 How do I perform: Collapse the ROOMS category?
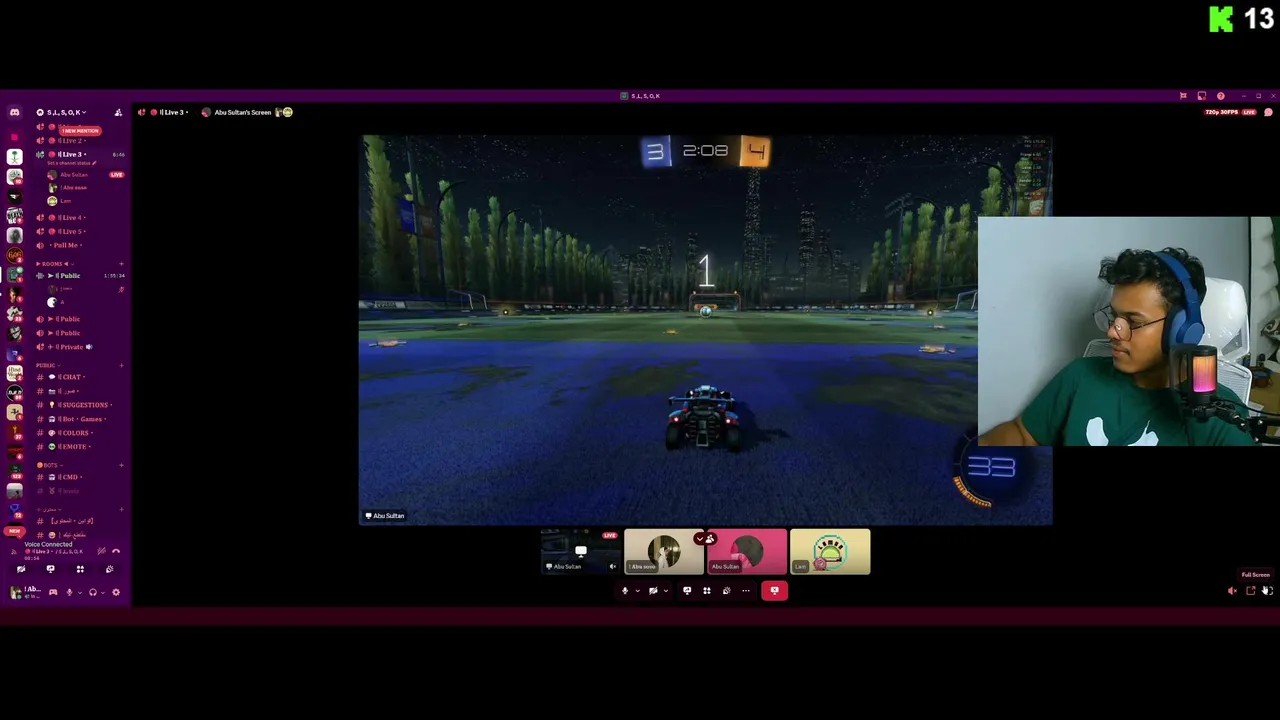pos(55,264)
